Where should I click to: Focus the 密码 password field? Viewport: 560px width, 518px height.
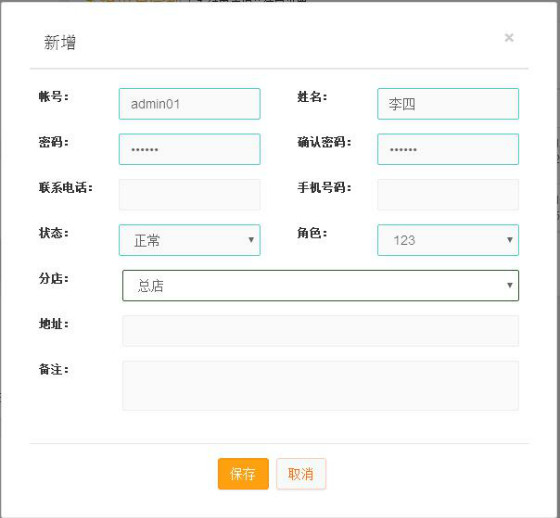click(190, 149)
